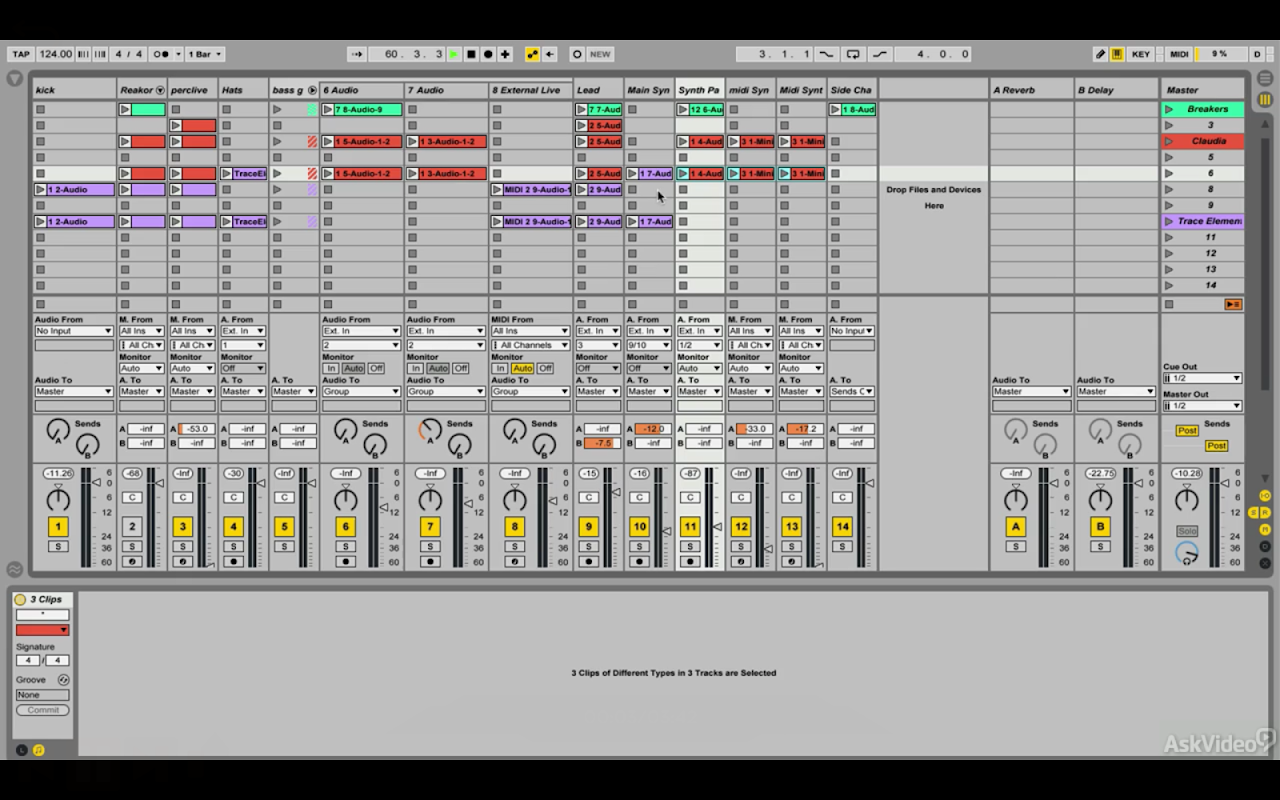Image resolution: width=1280 pixels, height=800 pixels.
Task: Open kick track Audio From dropdown
Action: tap(74, 331)
